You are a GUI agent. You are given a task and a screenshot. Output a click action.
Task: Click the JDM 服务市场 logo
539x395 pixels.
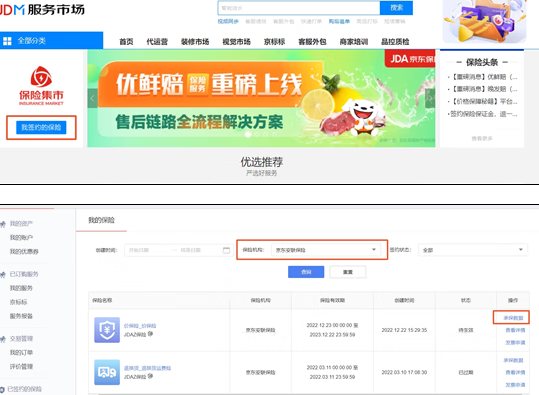click(42, 10)
